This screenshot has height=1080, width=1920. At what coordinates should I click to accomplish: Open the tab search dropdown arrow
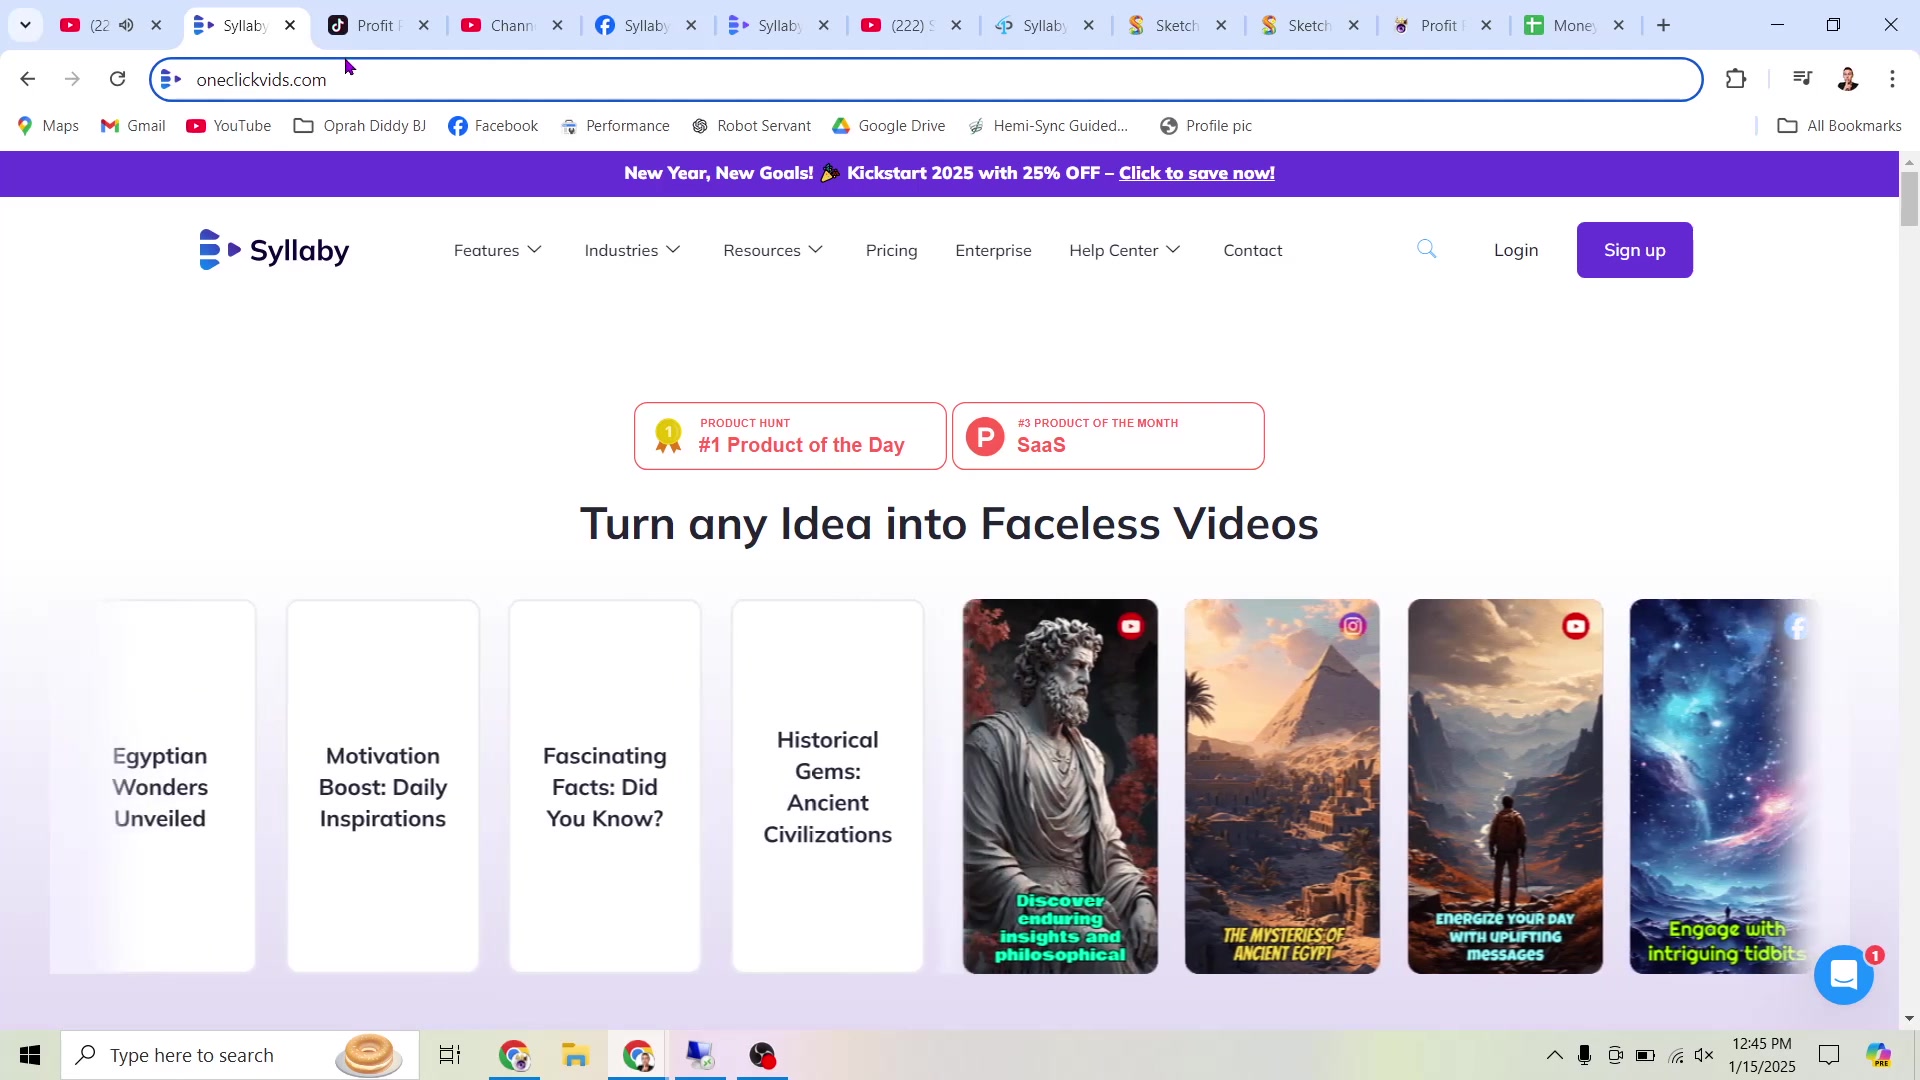(x=25, y=25)
